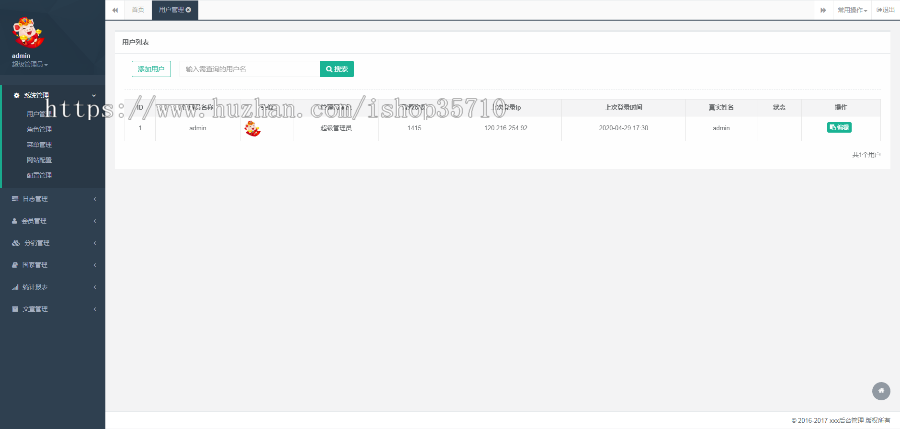This screenshot has width=900, height=429.
Task: Open 角色管理 in sidebar submenu
Action: click(39, 129)
